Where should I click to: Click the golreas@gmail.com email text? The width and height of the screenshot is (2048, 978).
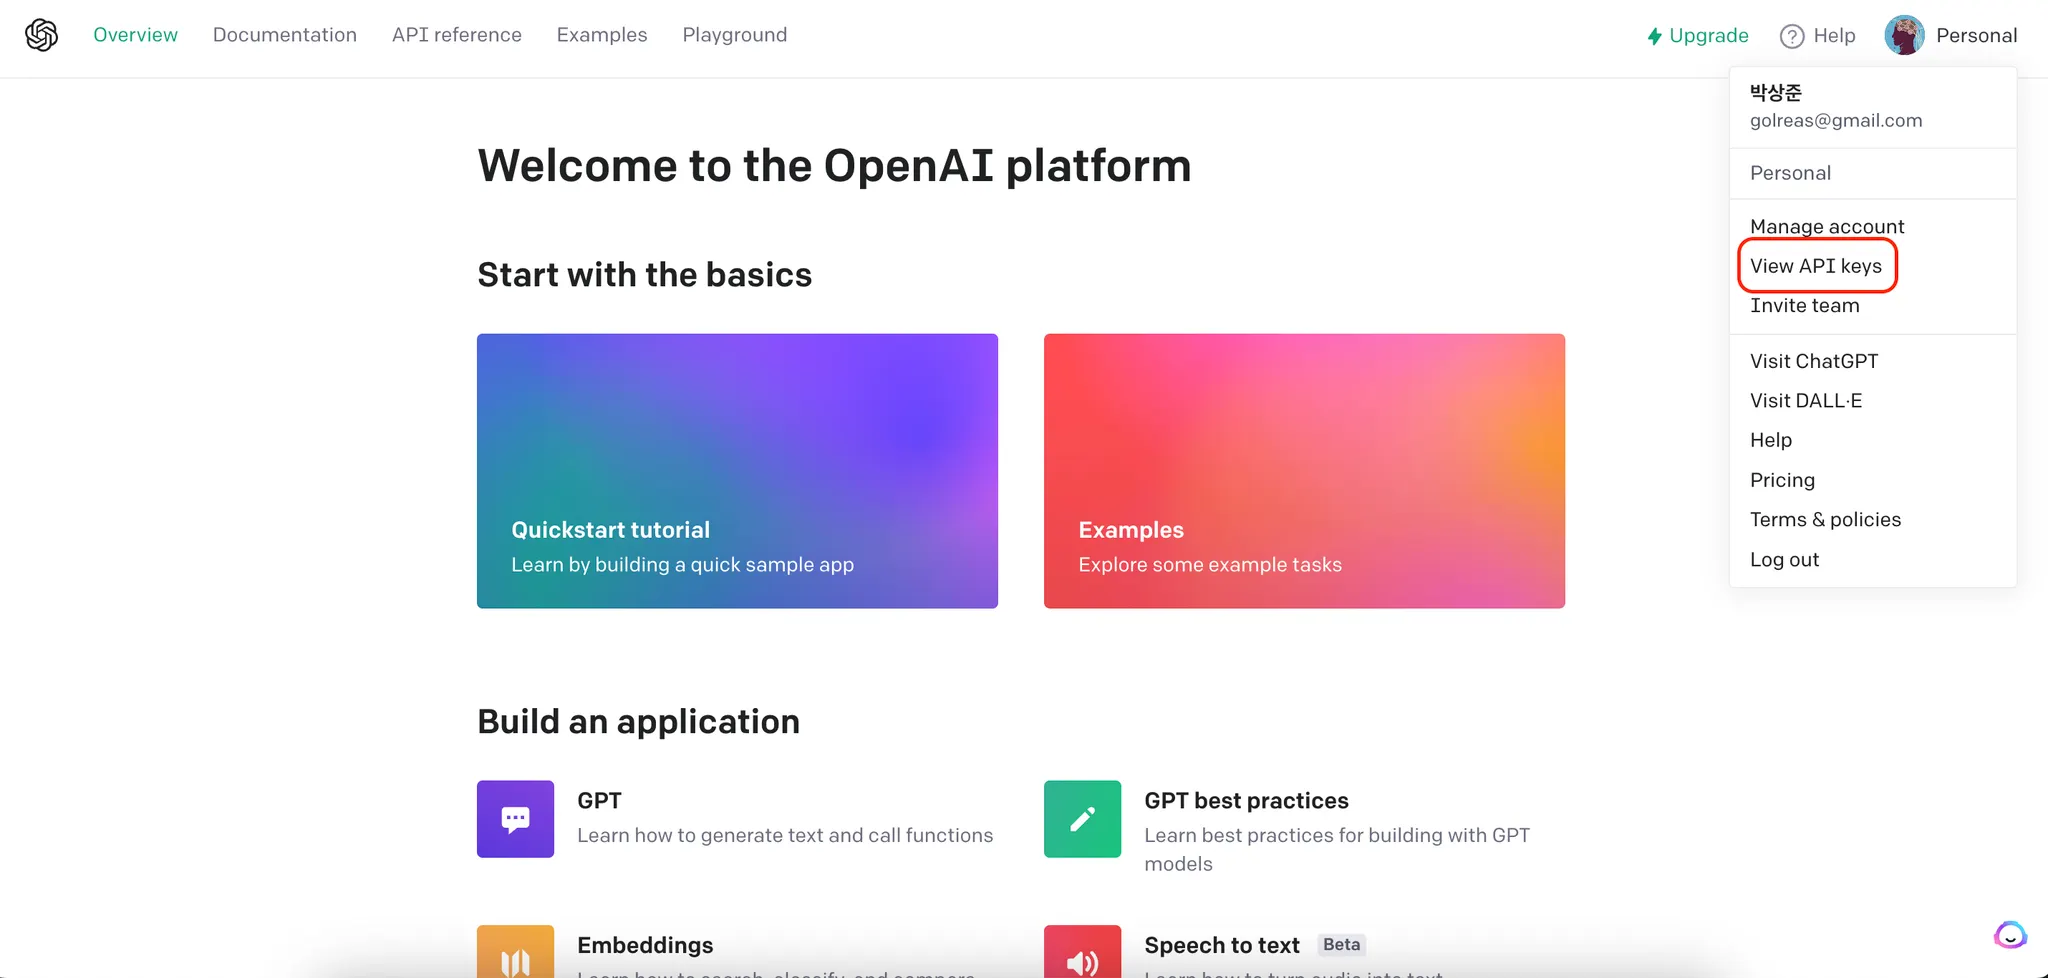click(x=1836, y=121)
